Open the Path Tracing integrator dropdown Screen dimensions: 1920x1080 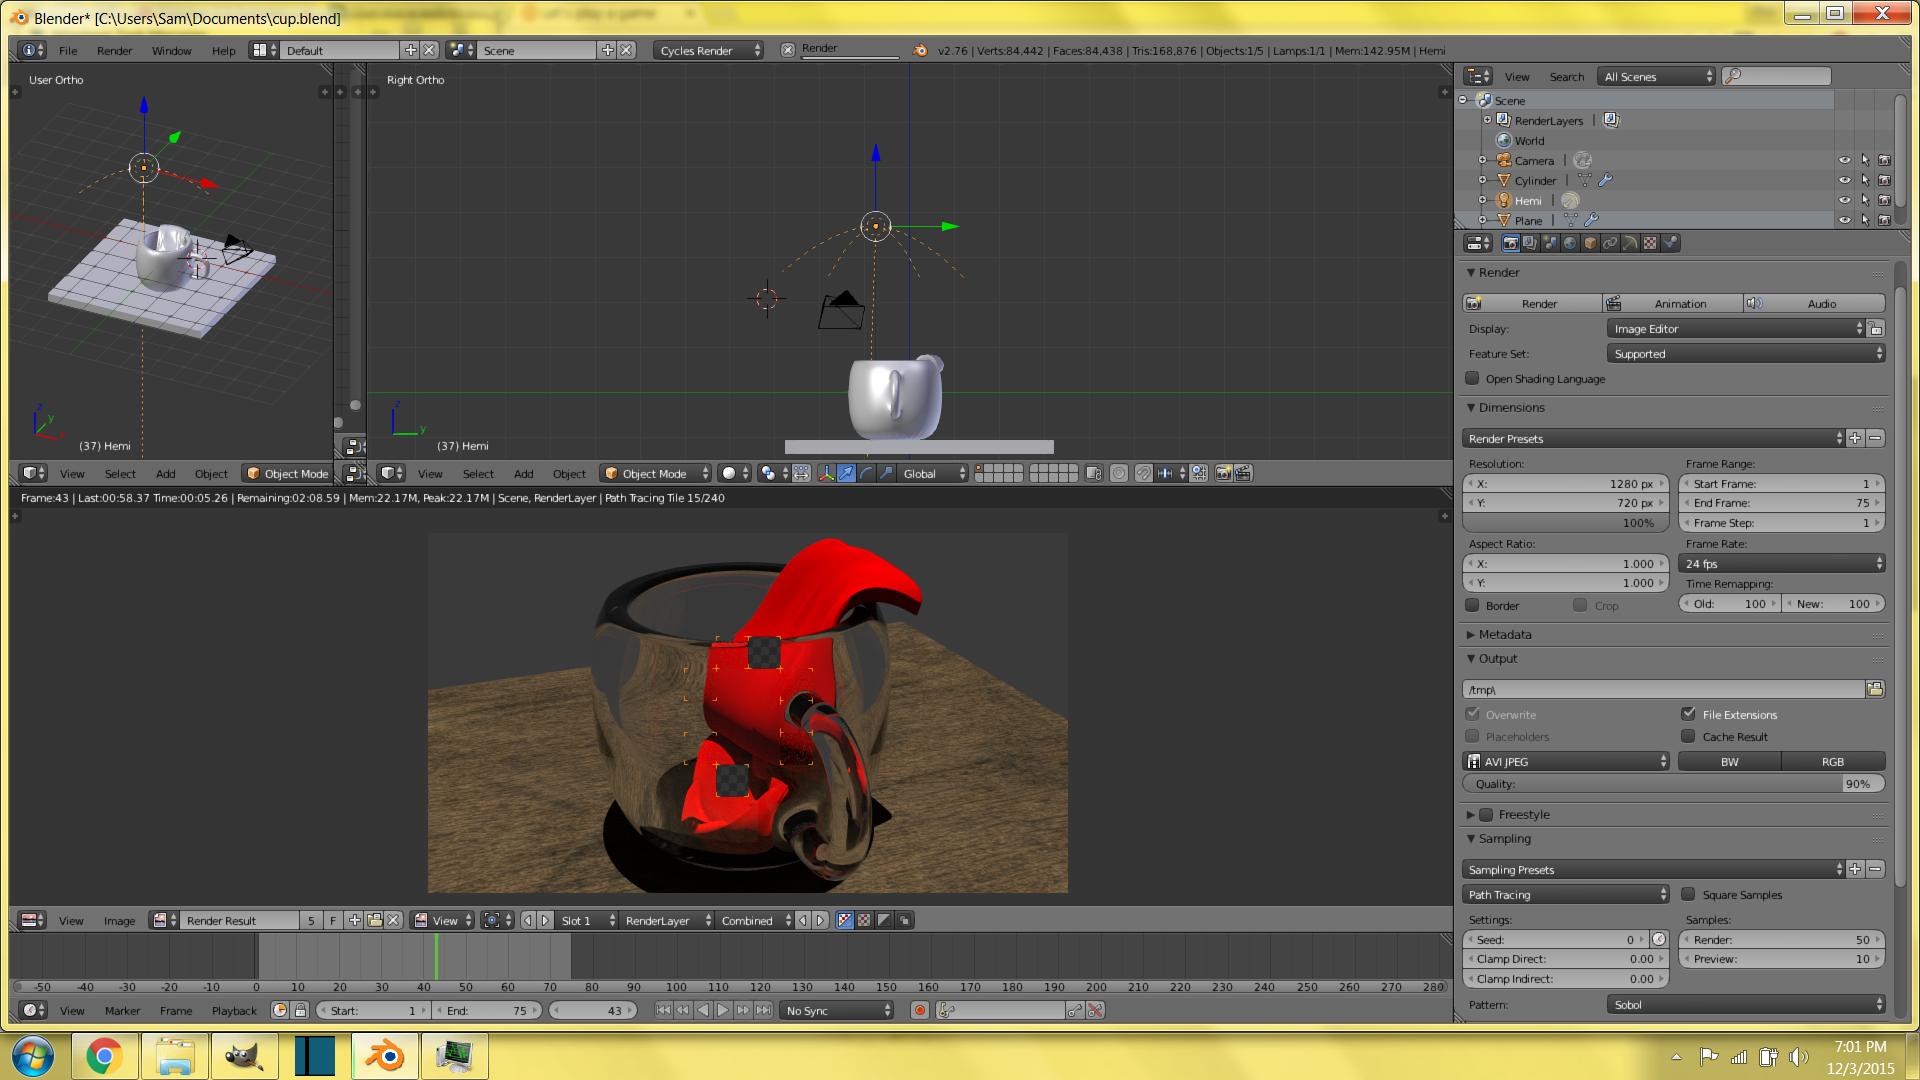(x=1566, y=894)
